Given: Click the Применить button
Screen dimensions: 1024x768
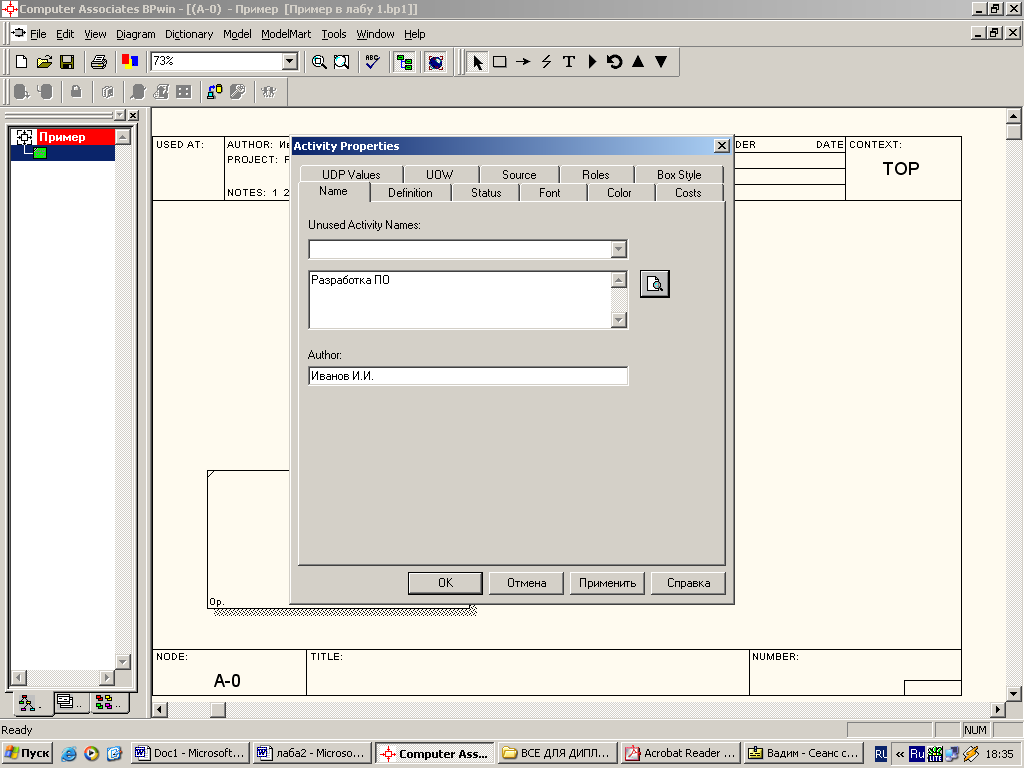Looking at the screenshot, I should [x=608, y=583].
